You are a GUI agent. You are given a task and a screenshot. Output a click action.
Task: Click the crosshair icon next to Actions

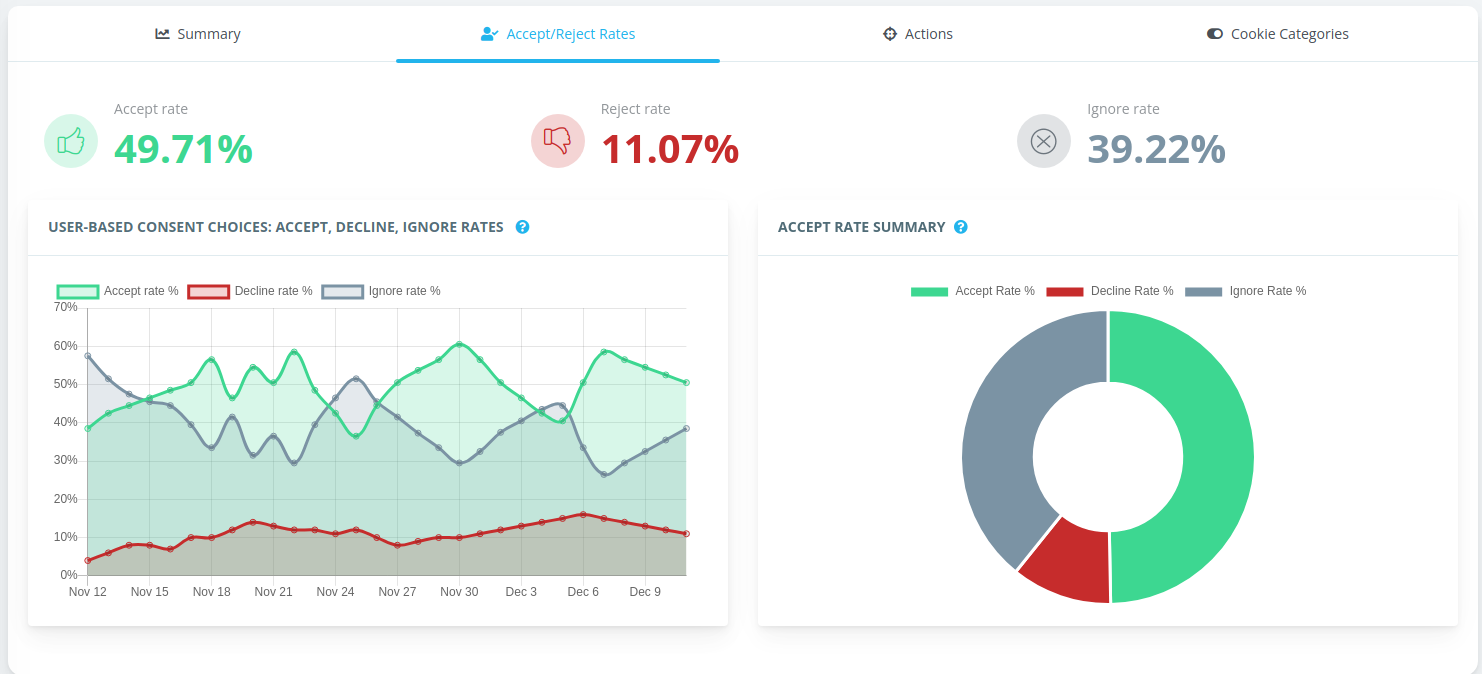890,33
